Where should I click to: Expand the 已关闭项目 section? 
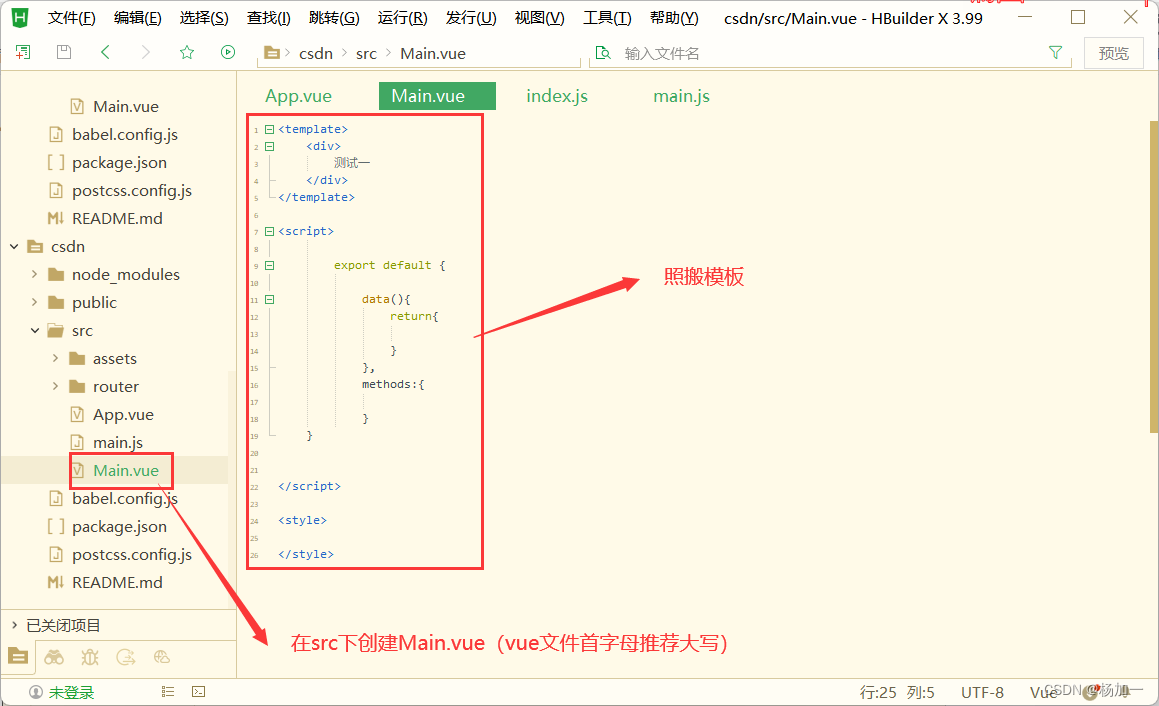click(x=14, y=625)
